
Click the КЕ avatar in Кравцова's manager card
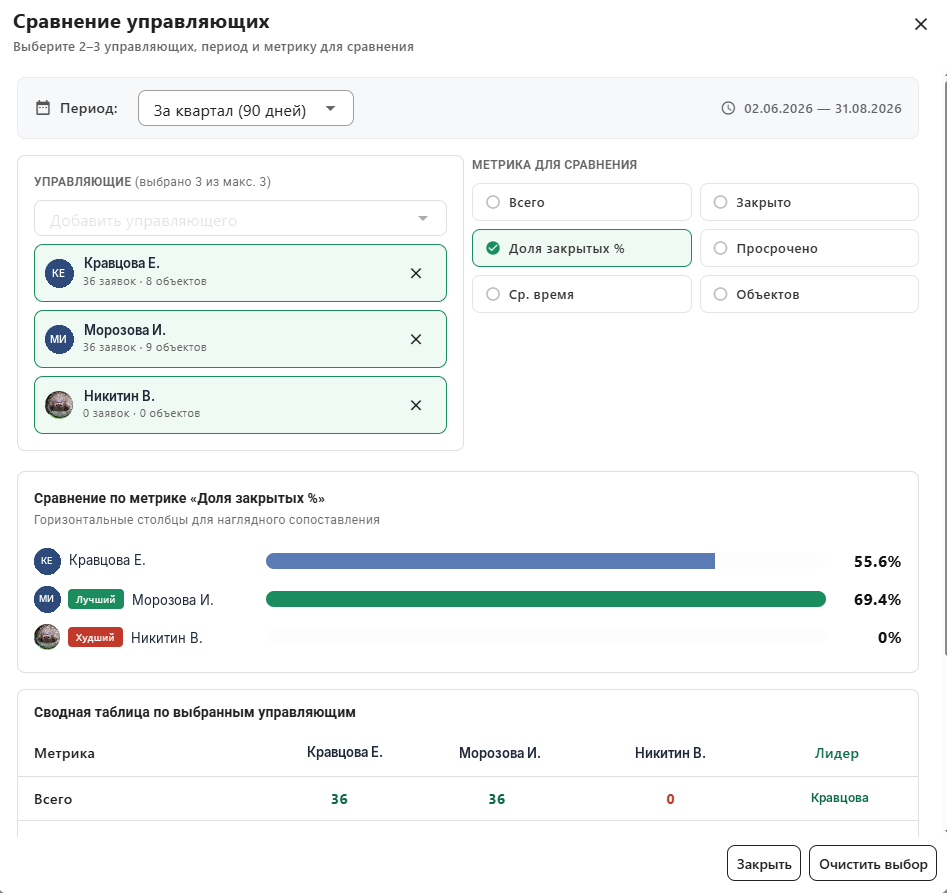59,273
